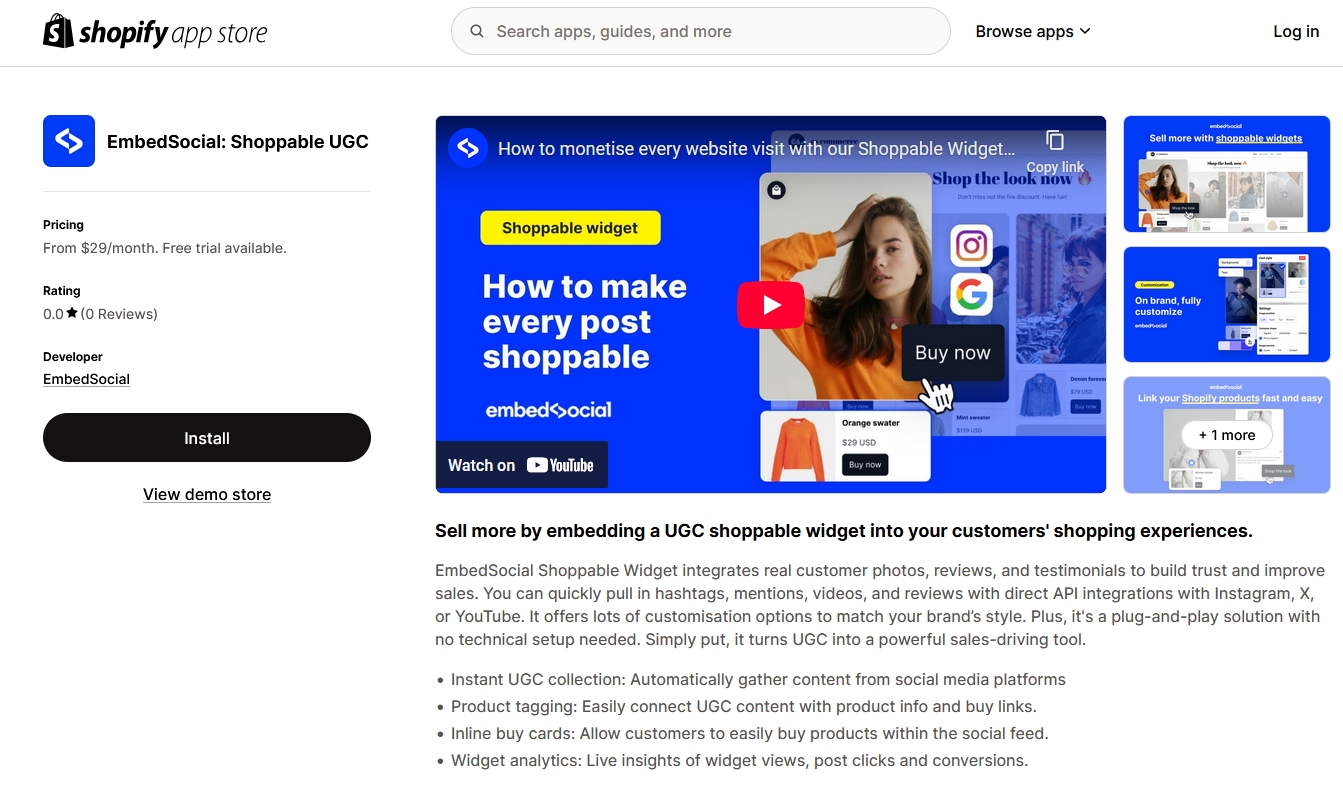Select the 'On brand, fully customize' thumbnail
The width and height of the screenshot is (1343, 790).
coord(1226,304)
